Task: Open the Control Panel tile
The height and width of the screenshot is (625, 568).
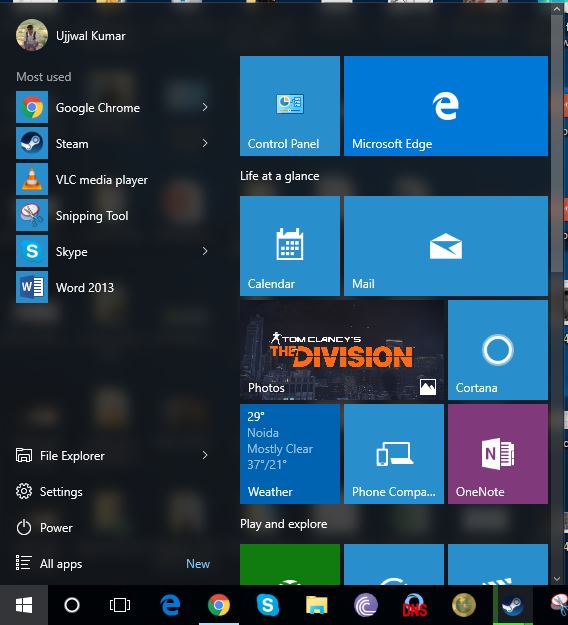Action: pyautogui.click(x=290, y=106)
